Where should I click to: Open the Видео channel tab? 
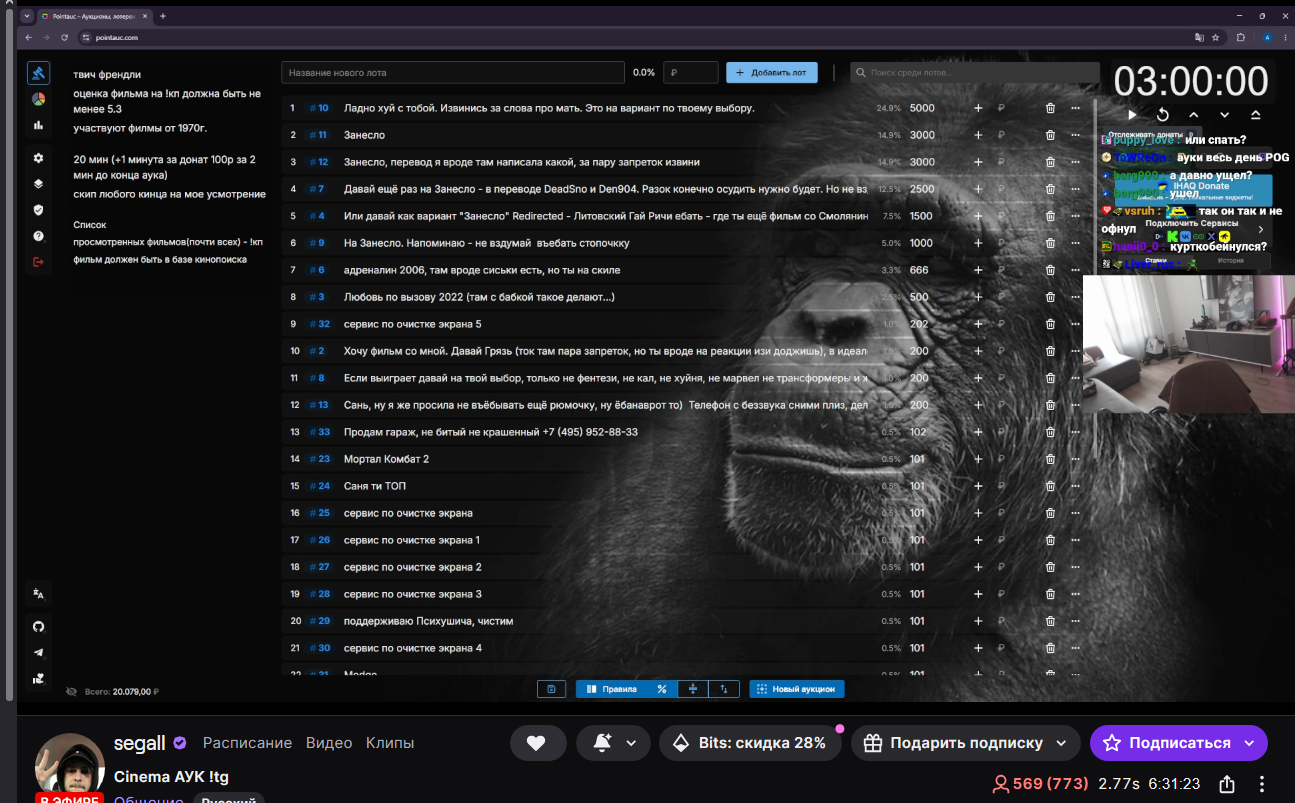tap(329, 743)
